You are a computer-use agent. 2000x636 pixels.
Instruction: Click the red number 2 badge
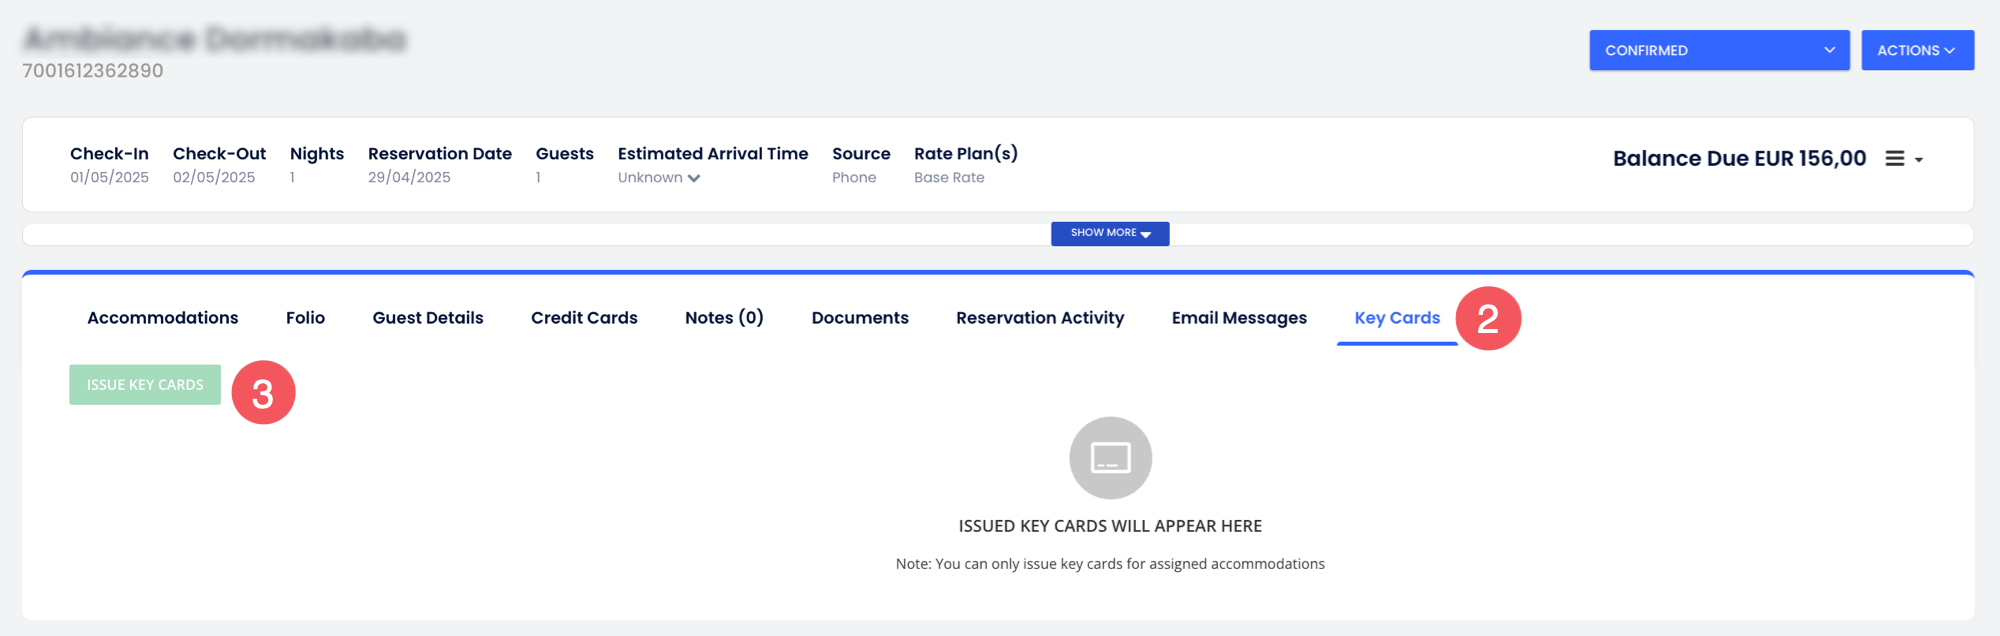click(x=1487, y=319)
